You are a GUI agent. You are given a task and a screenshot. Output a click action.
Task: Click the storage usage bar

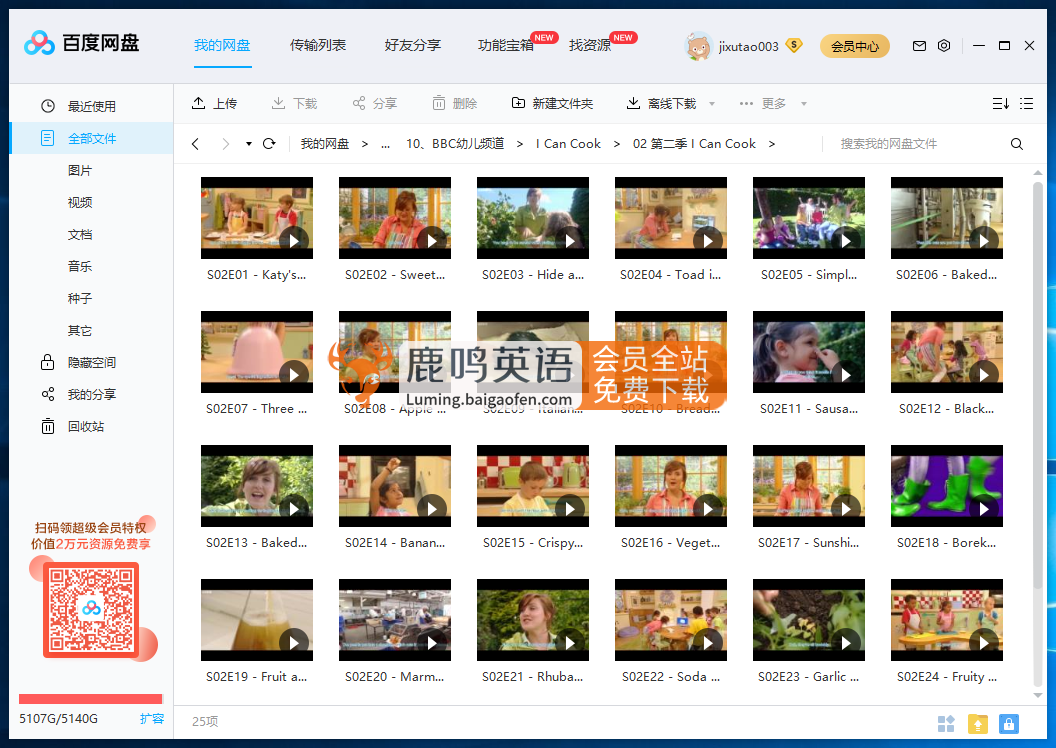(90, 699)
